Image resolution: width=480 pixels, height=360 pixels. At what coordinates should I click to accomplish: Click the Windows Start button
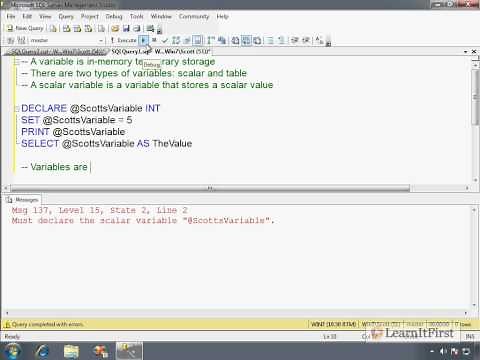[12, 351]
